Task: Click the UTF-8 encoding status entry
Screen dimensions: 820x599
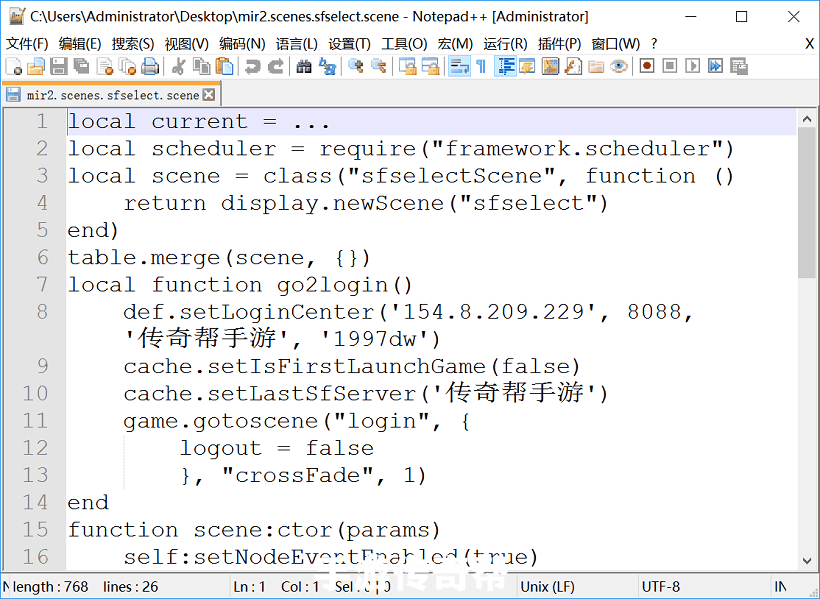Action: (661, 586)
